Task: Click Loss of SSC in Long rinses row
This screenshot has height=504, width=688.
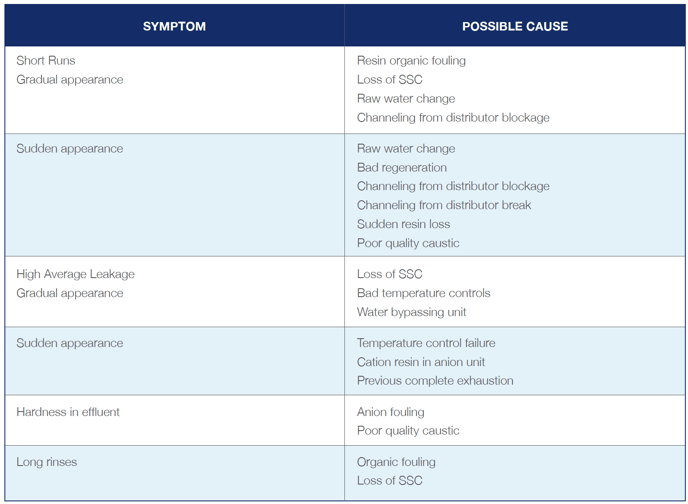Action: click(389, 482)
